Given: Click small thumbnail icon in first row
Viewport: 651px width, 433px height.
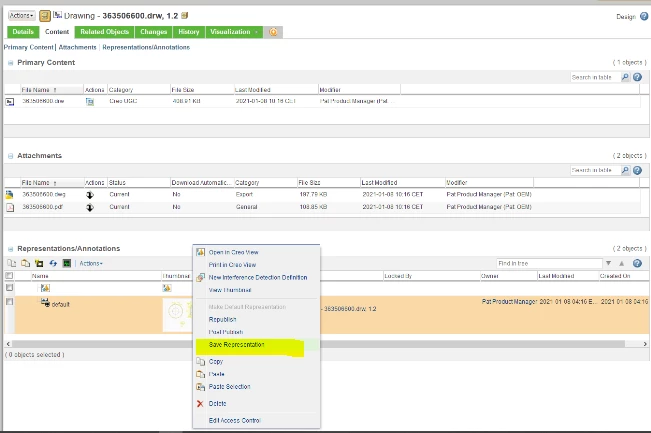Looking at the screenshot, I should click(167, 288).
